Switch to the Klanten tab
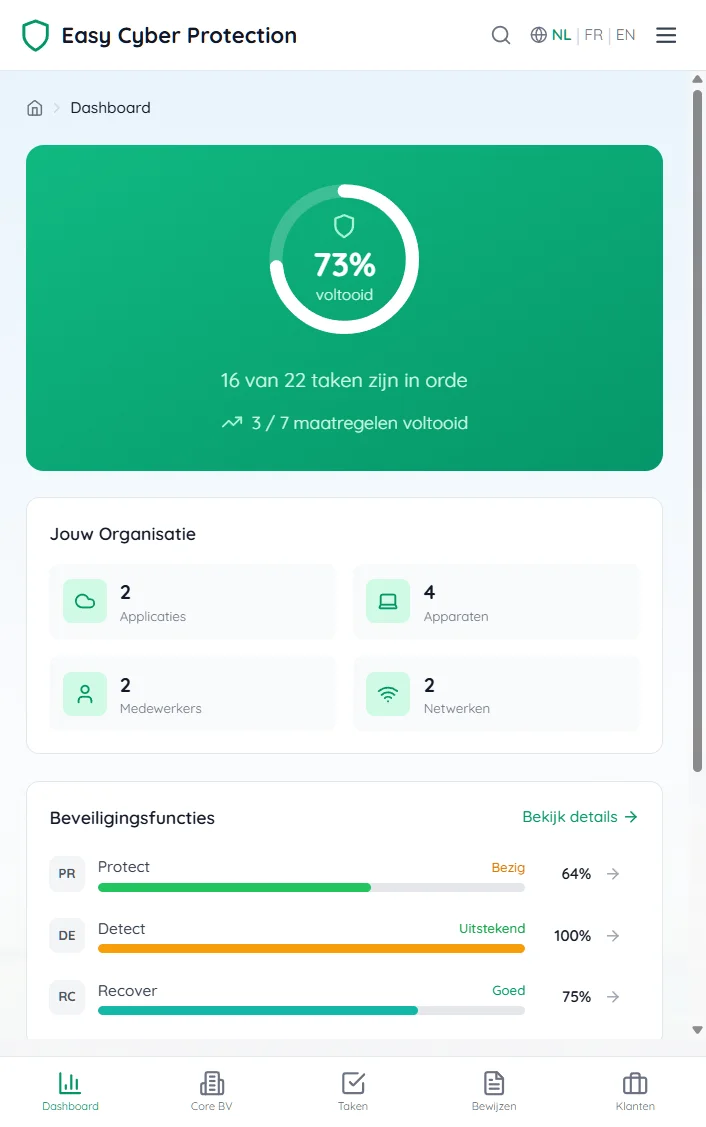Image resolution: width=706 pixels, height=1127 pixels. tap(635, 1089)
